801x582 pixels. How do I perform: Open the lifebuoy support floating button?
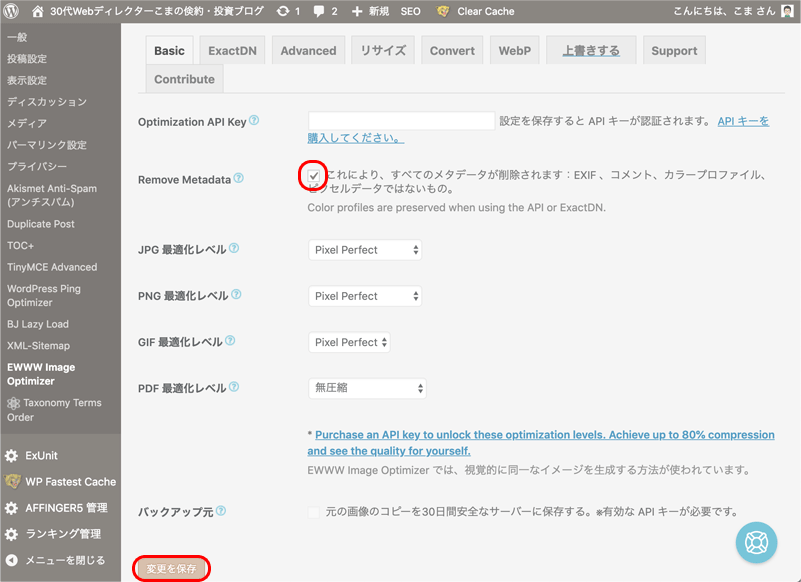756,543
